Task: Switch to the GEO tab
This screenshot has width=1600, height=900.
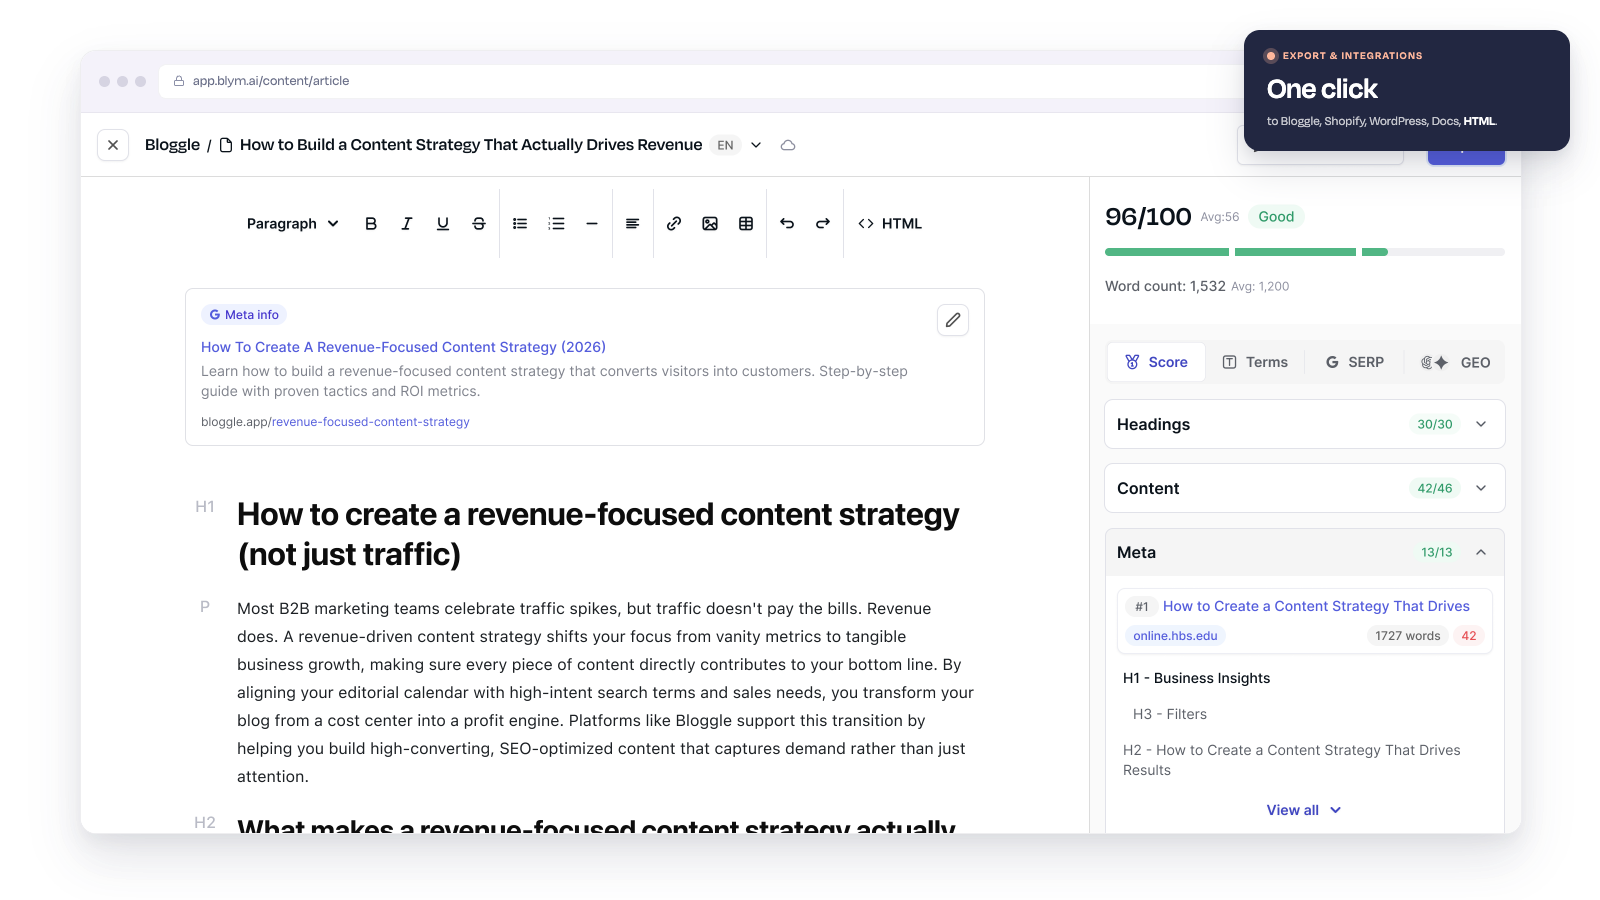Action: click(x=1455, y=362)
